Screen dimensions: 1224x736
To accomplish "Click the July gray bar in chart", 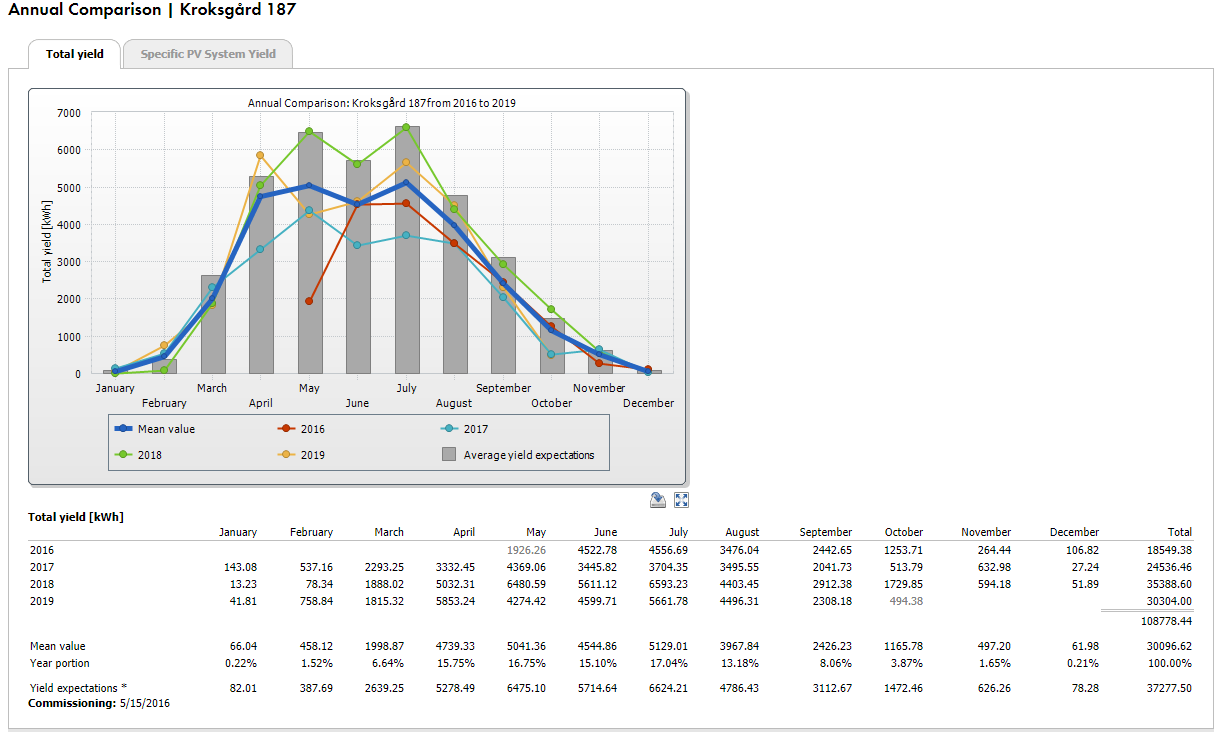I will point(407,250).
